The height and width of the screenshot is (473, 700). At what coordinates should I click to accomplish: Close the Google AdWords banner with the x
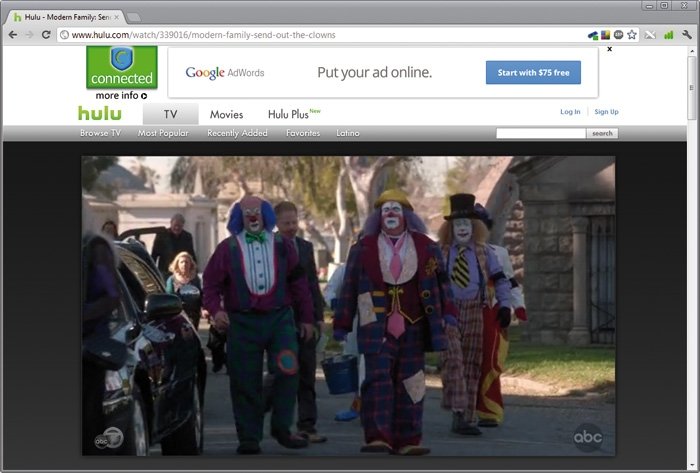click(609, 49)
